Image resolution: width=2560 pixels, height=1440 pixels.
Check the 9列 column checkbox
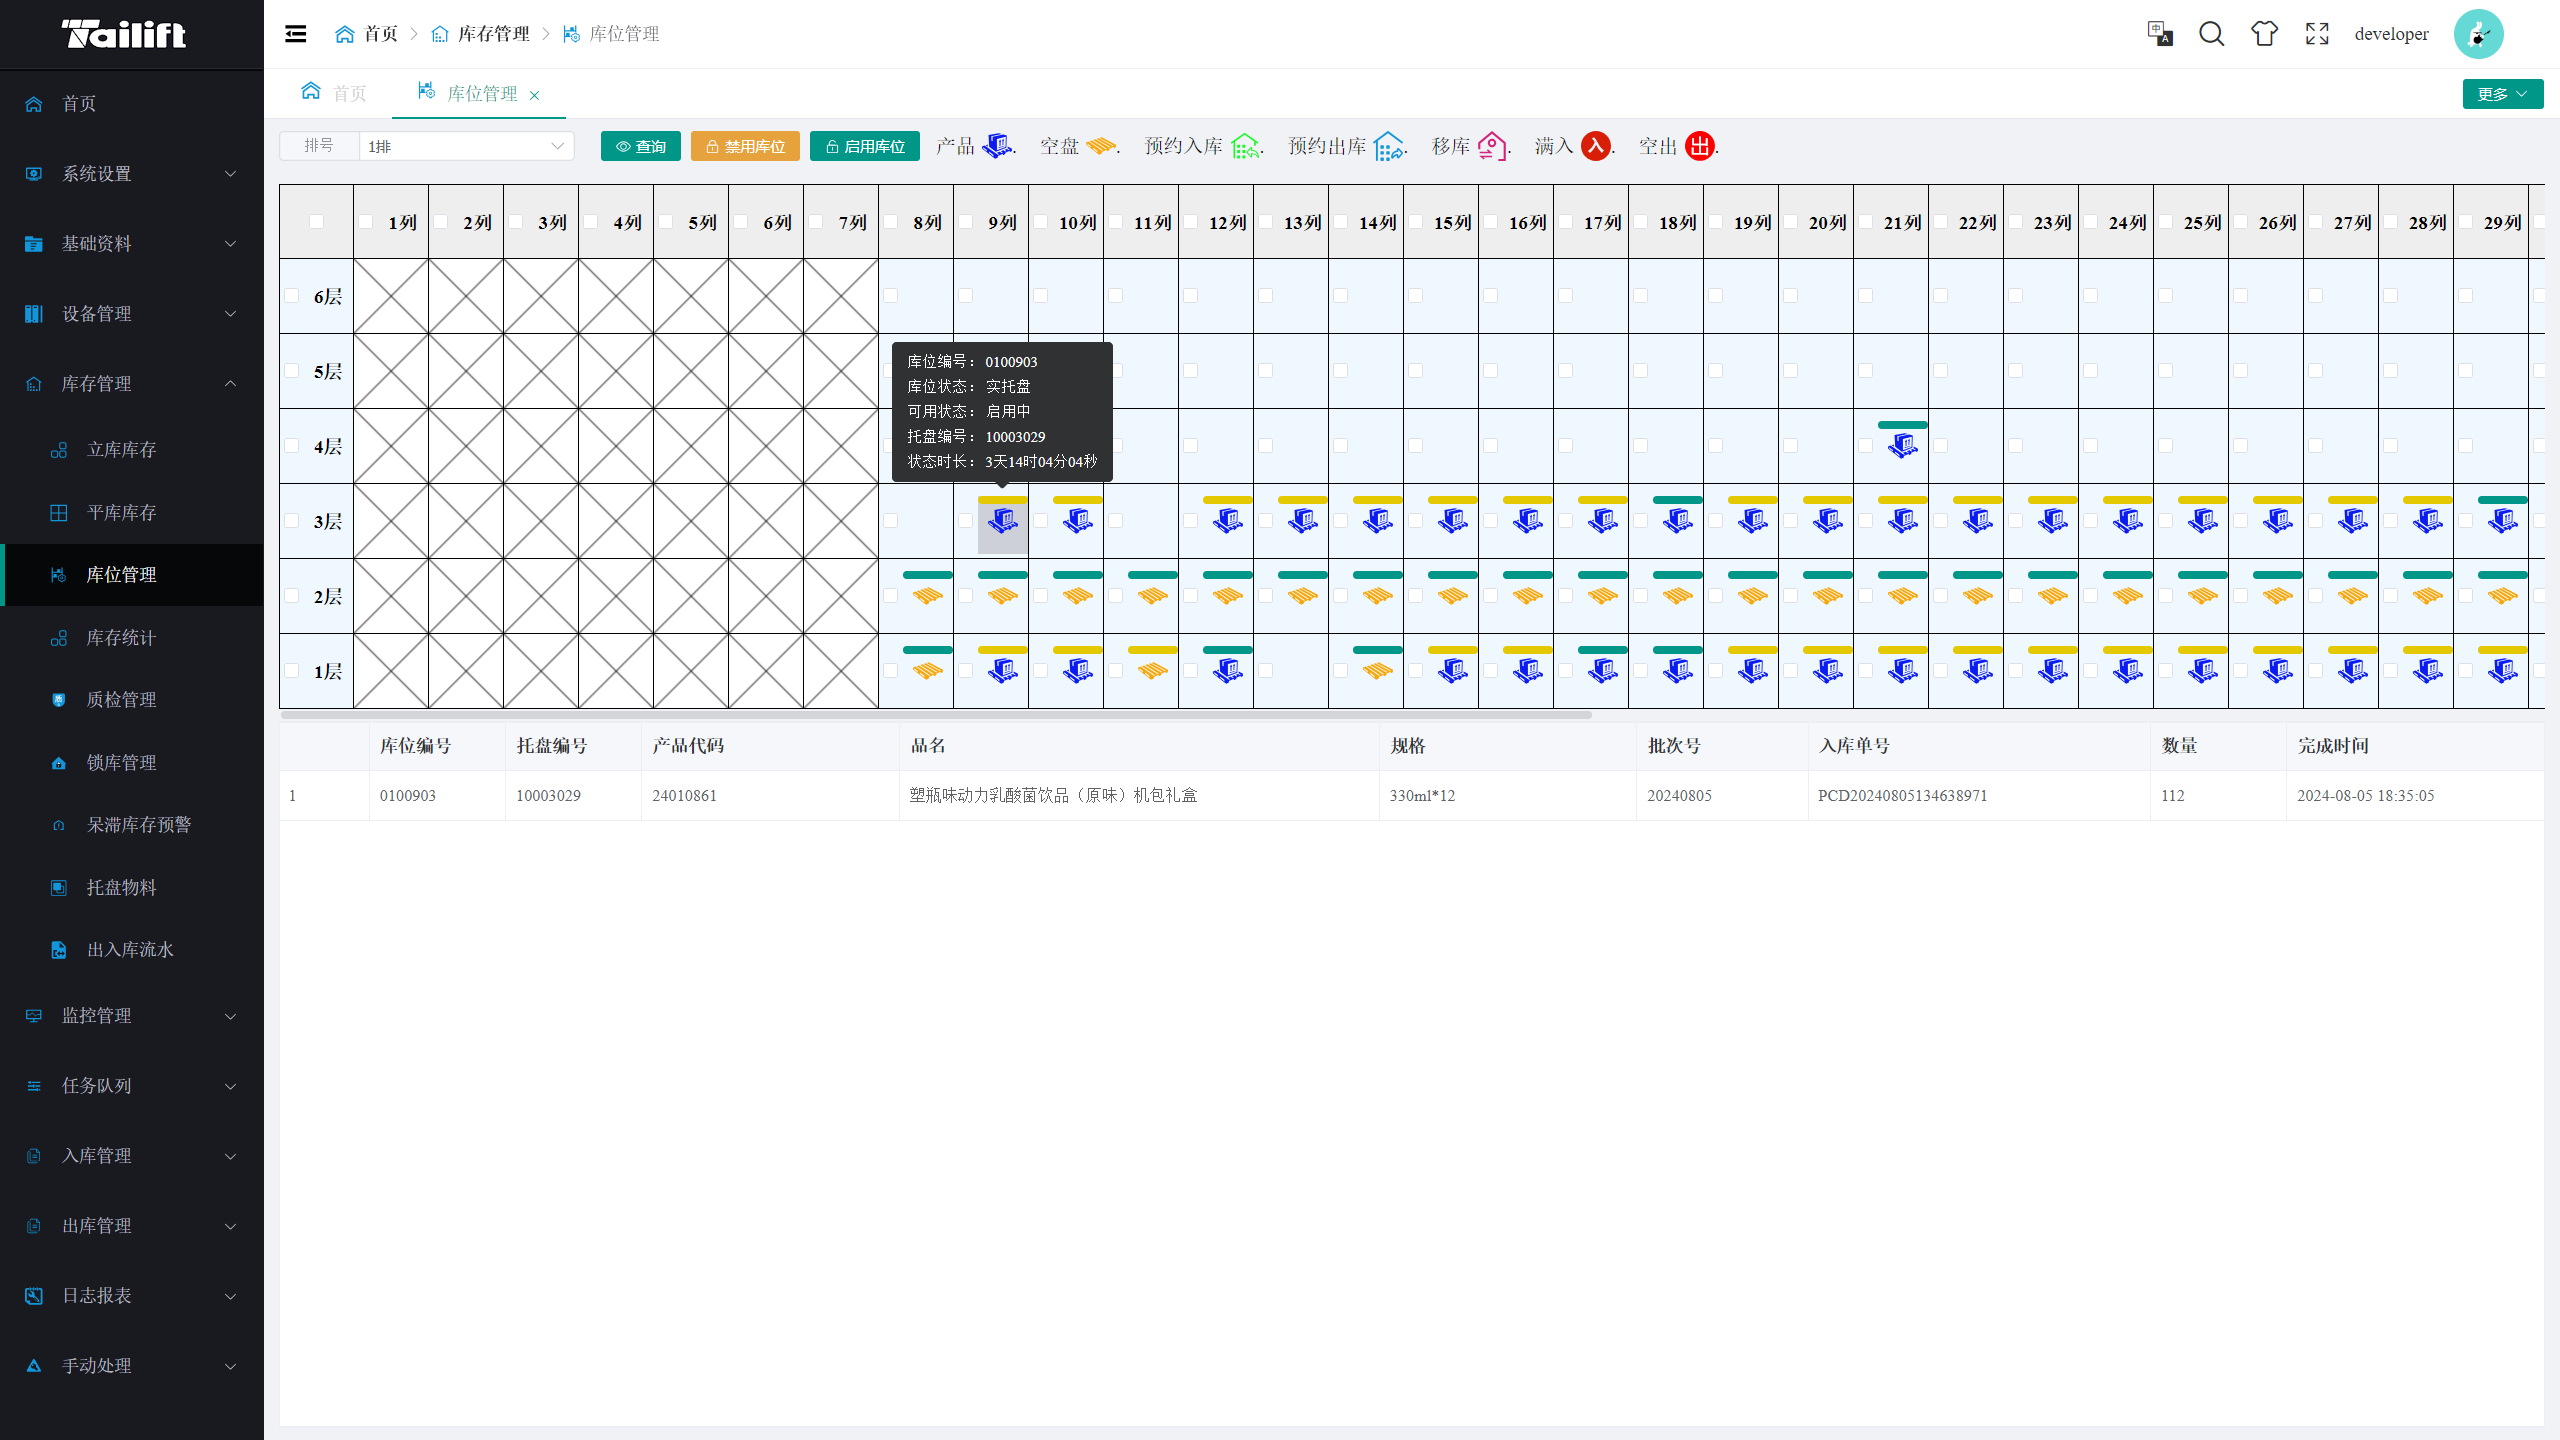[x=966, y=222]
